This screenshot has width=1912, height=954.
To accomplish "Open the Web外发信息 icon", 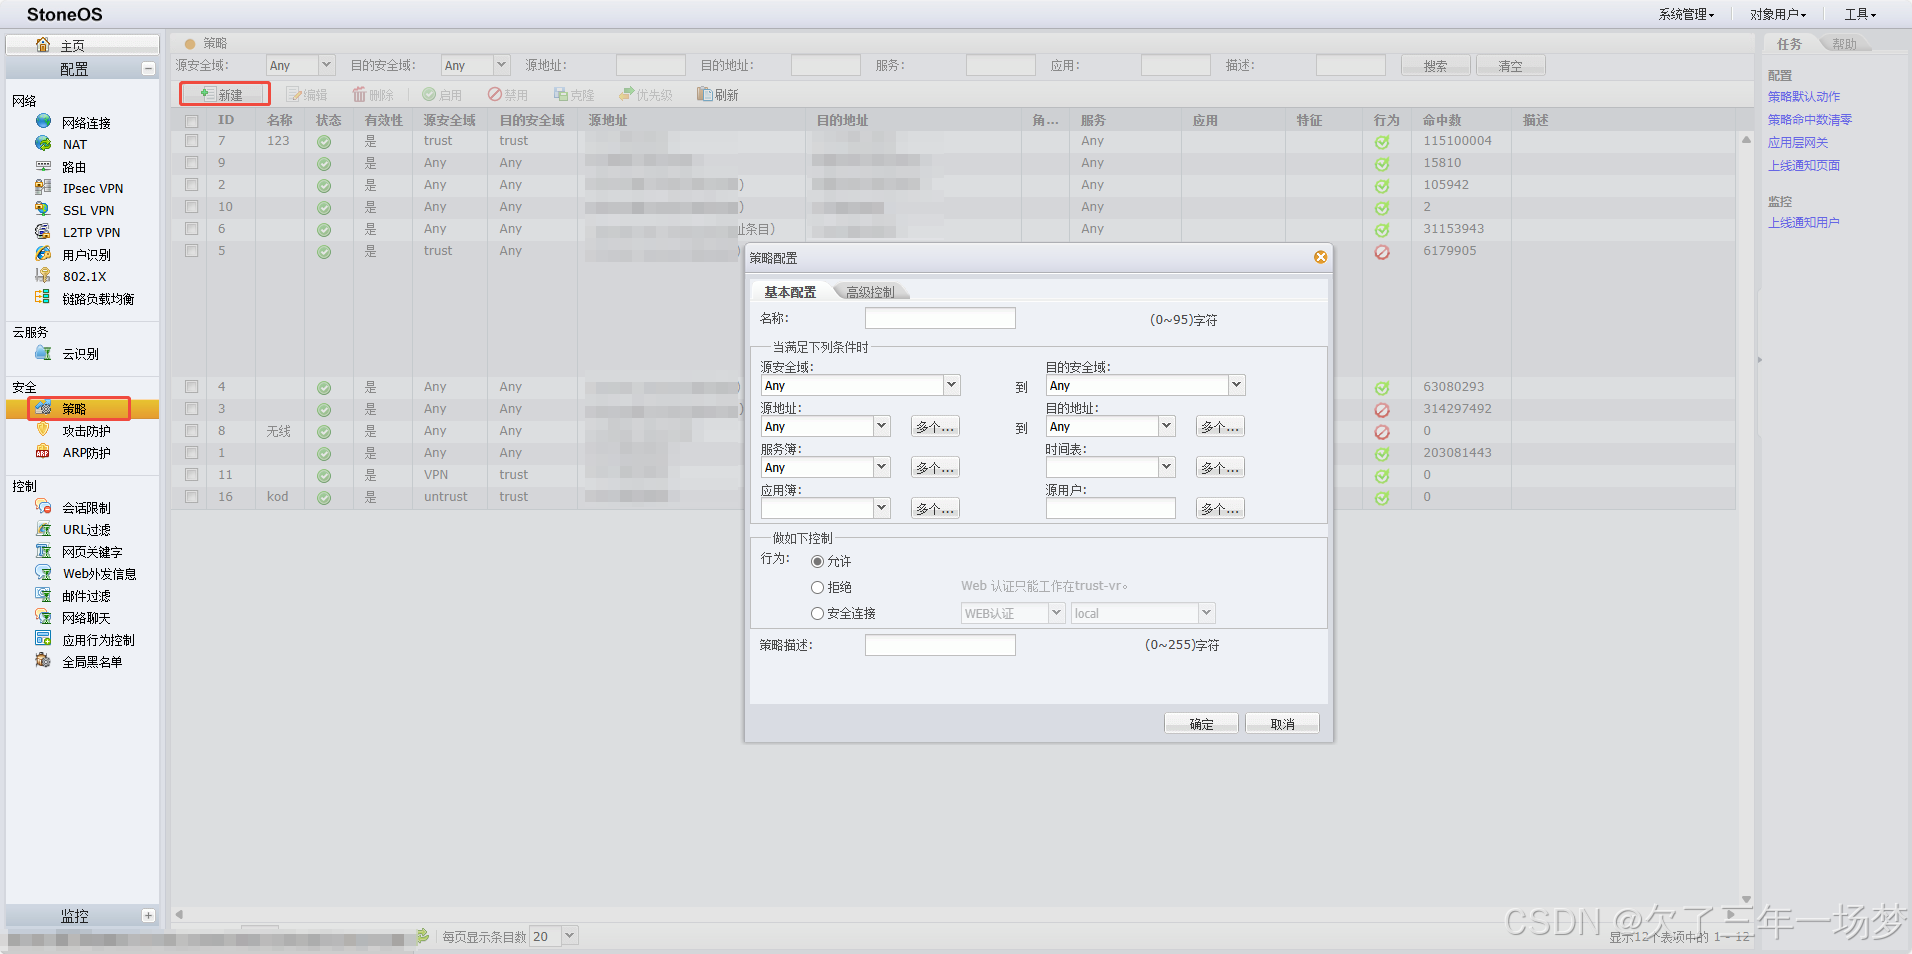I will point(43,573).
